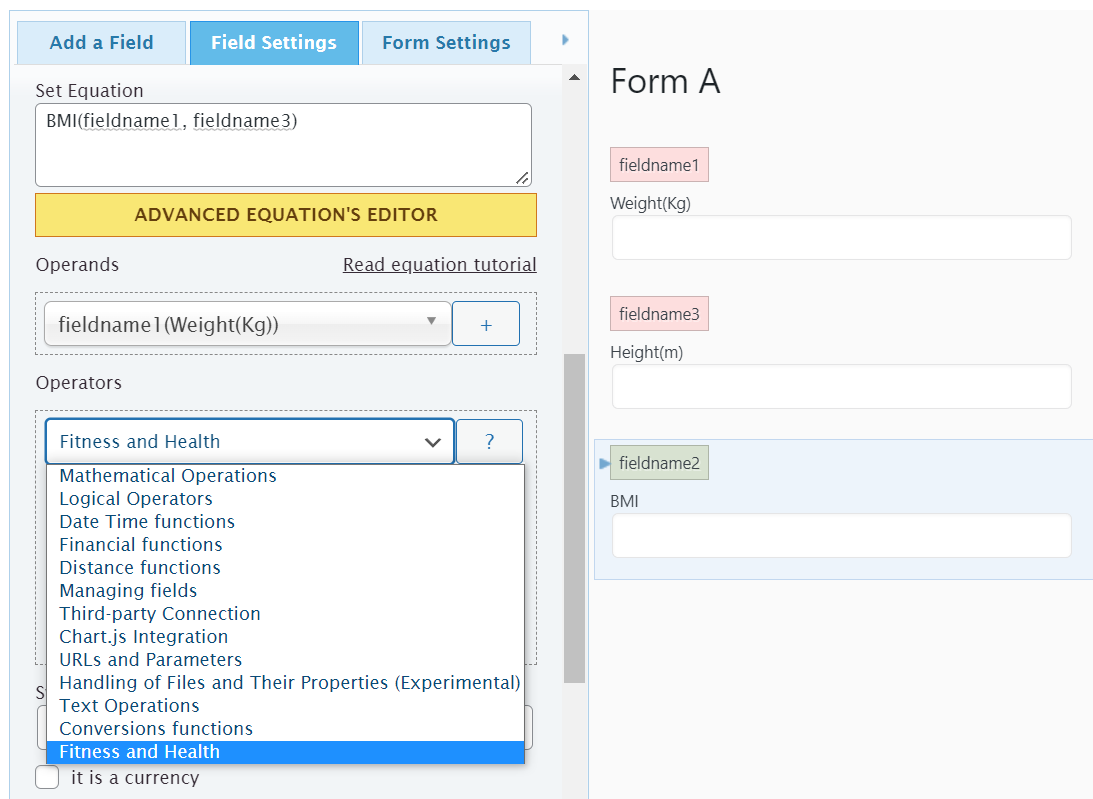Select Mathematical Operations from the list
The width and height of the screenshot is (1093, 799).
168,476
